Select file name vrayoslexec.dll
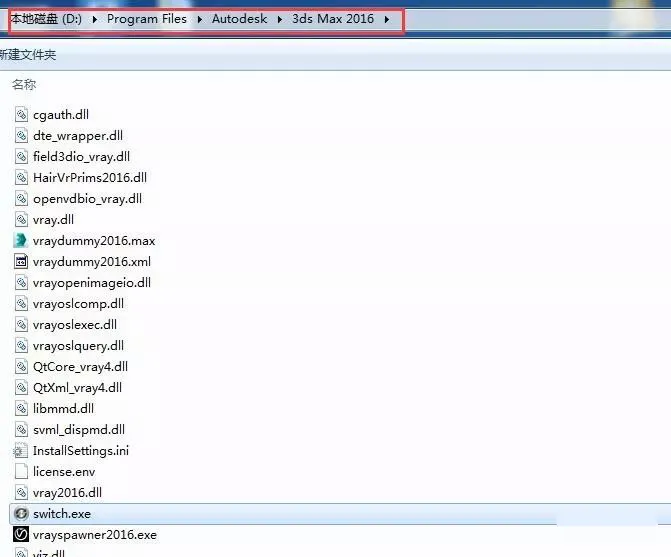671x557 pixels. coord(75,324)
